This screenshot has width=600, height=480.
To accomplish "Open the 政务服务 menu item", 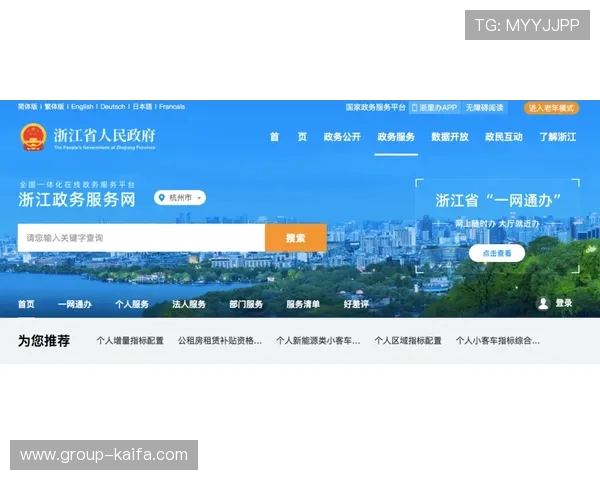I will [x=396, y=137].
